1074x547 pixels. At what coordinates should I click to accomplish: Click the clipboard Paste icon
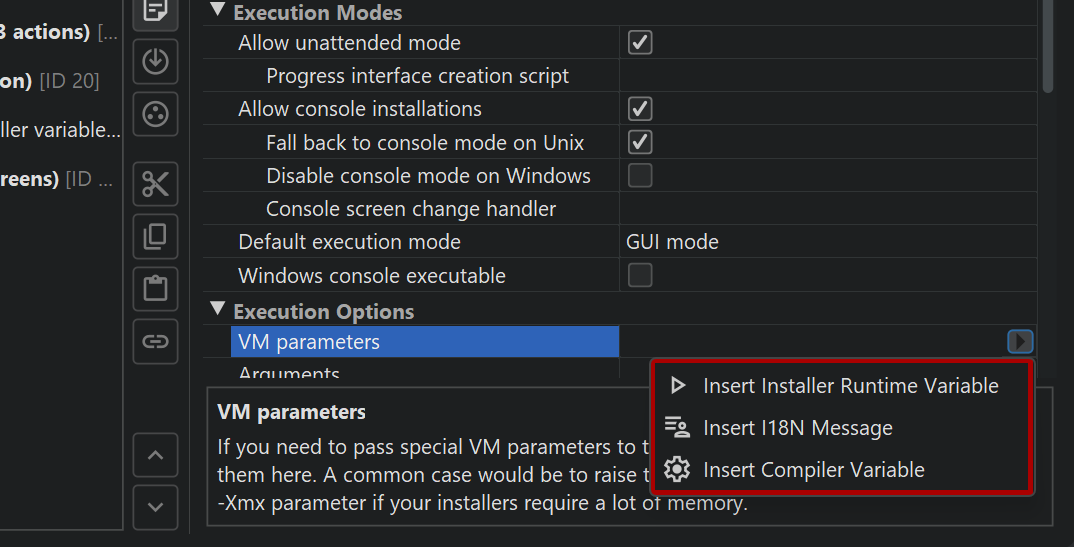point(155,289)
